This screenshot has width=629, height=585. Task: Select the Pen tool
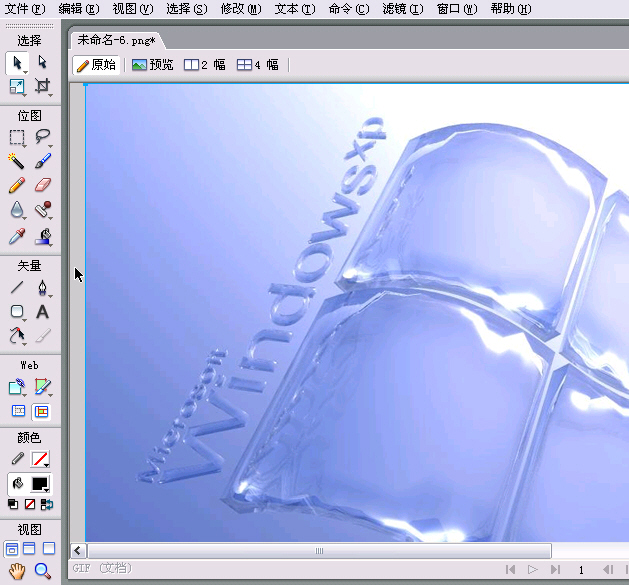(42, 287)
